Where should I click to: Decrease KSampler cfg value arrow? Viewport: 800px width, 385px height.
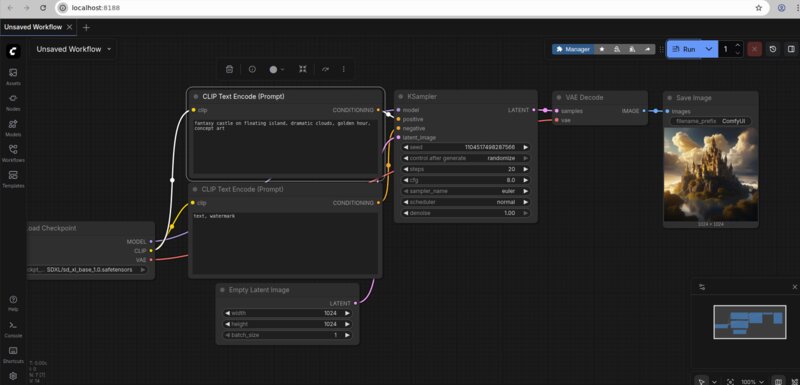[x=406, y=180]
